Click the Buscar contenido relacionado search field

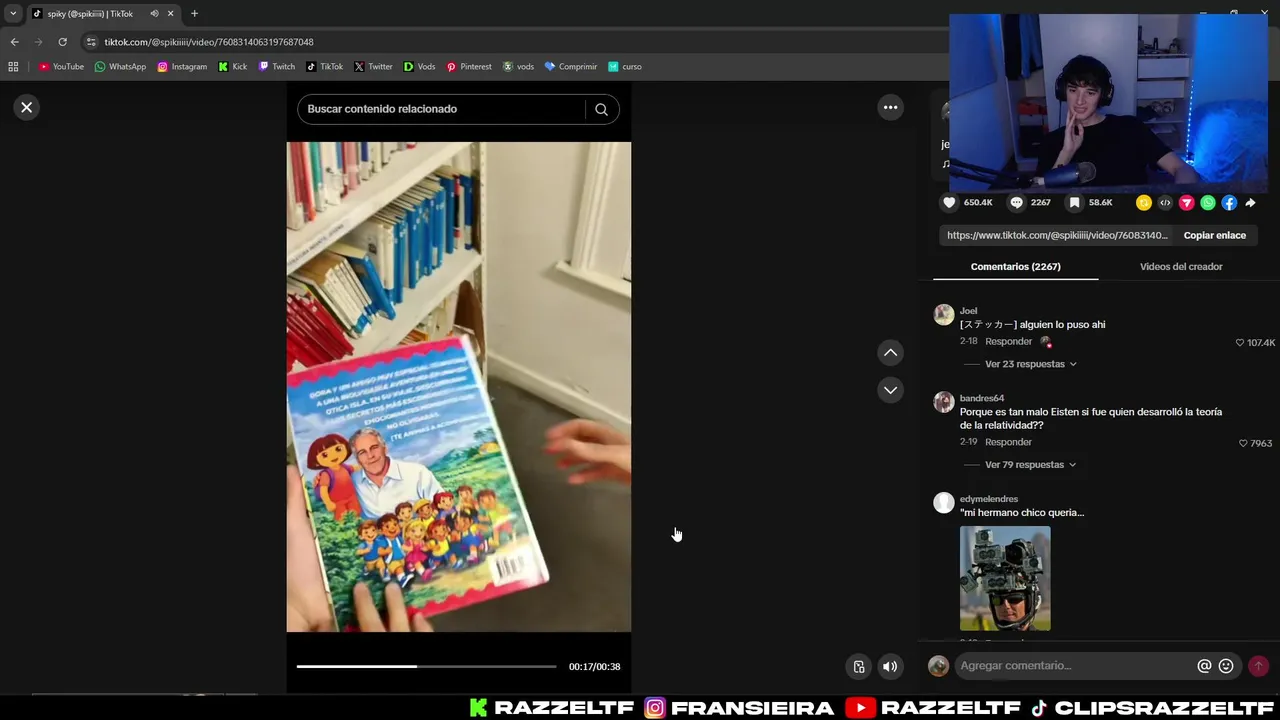(x=442, y=109)
